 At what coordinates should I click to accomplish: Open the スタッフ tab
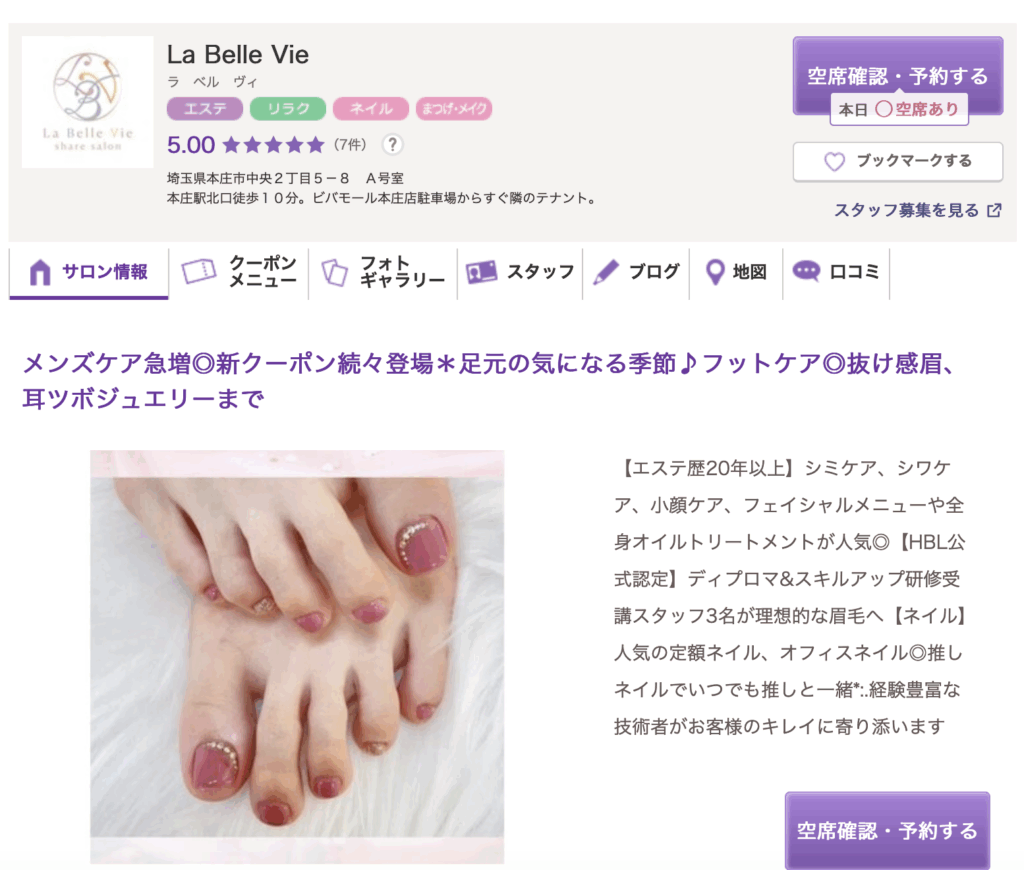click(x=520, y=272)
